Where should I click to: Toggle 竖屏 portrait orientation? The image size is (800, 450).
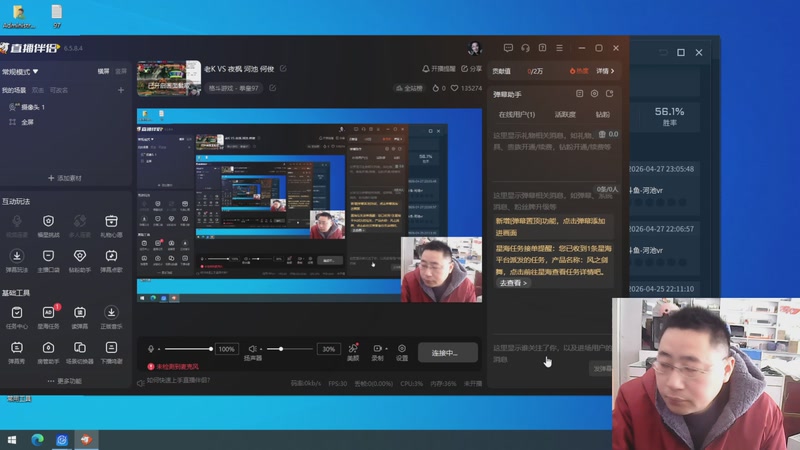click(121, 71)
